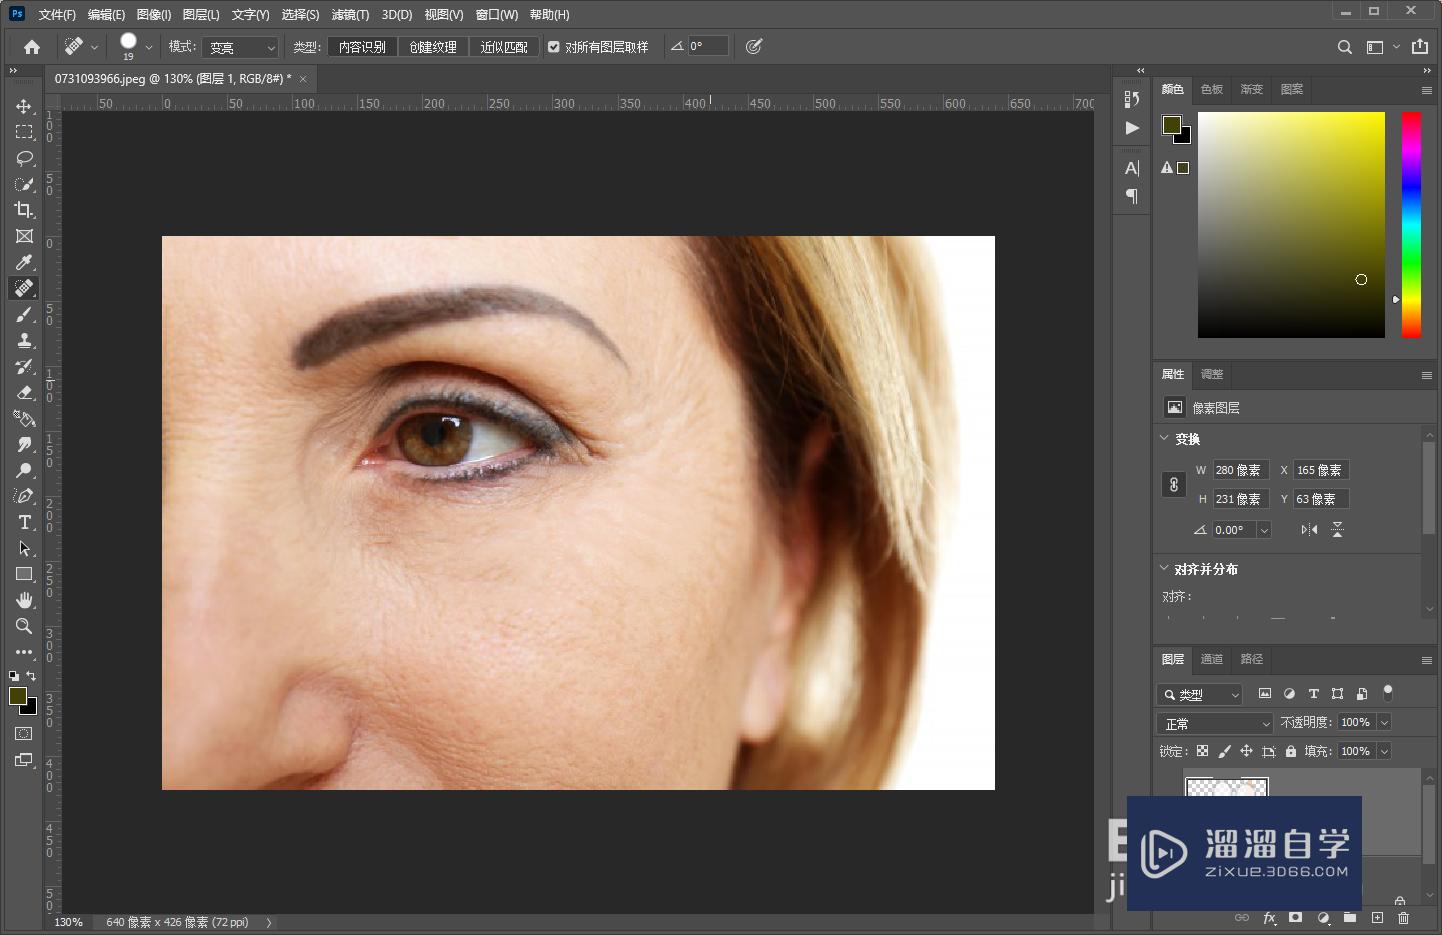Collapse the 变换 transform section
Viewport: 1442px width, 935px height.
click(1164, 438)
